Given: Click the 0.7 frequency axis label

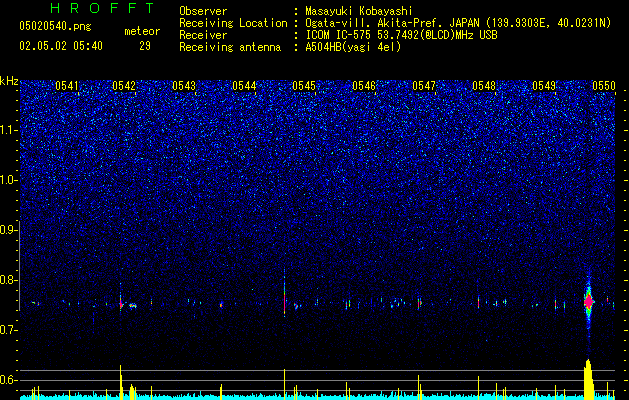Looking at the screenshot, I should (x=9, y=330).
